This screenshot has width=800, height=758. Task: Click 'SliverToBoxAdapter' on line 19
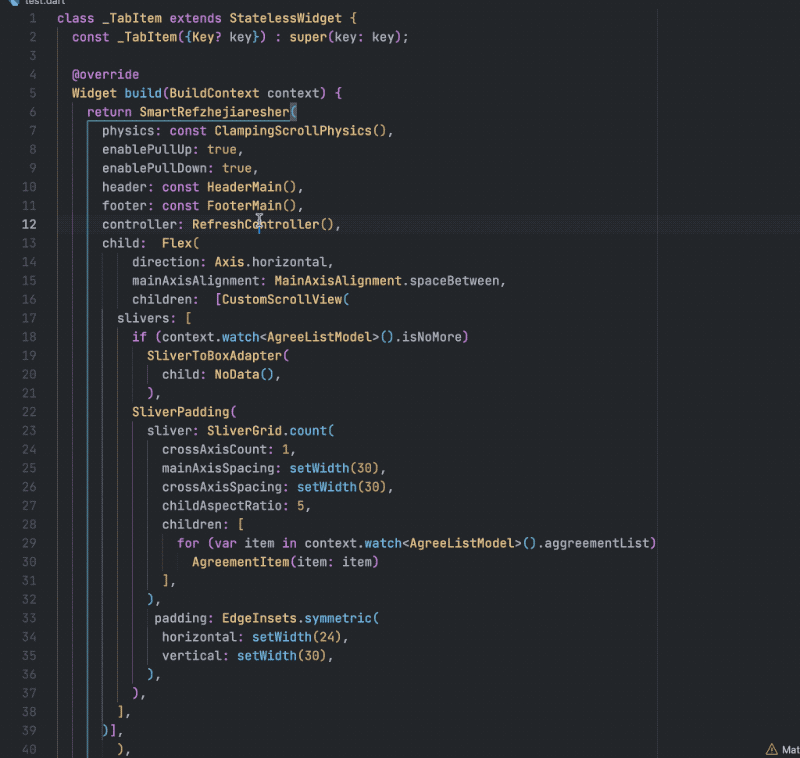tap(214, 356)
